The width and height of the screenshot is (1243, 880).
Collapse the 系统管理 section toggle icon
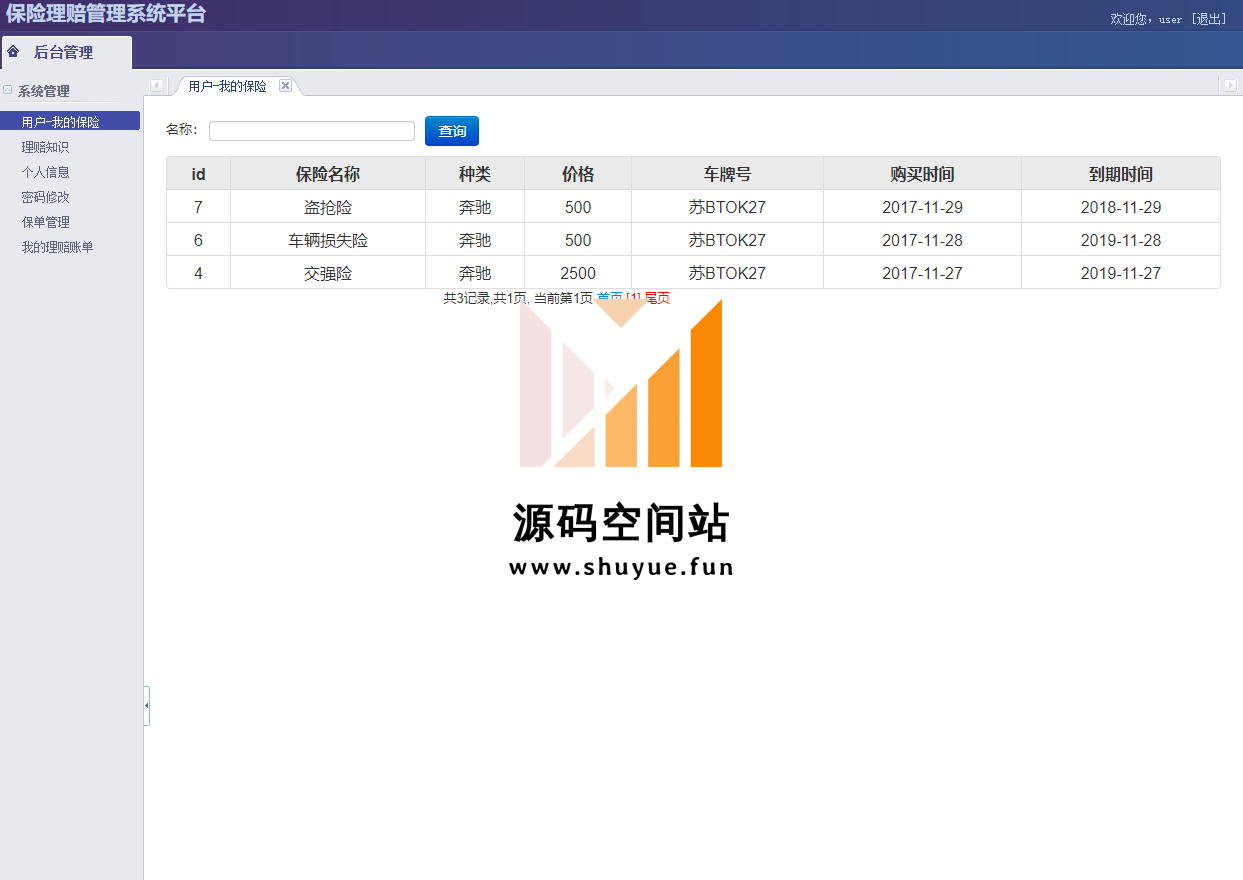click(8, 90)
